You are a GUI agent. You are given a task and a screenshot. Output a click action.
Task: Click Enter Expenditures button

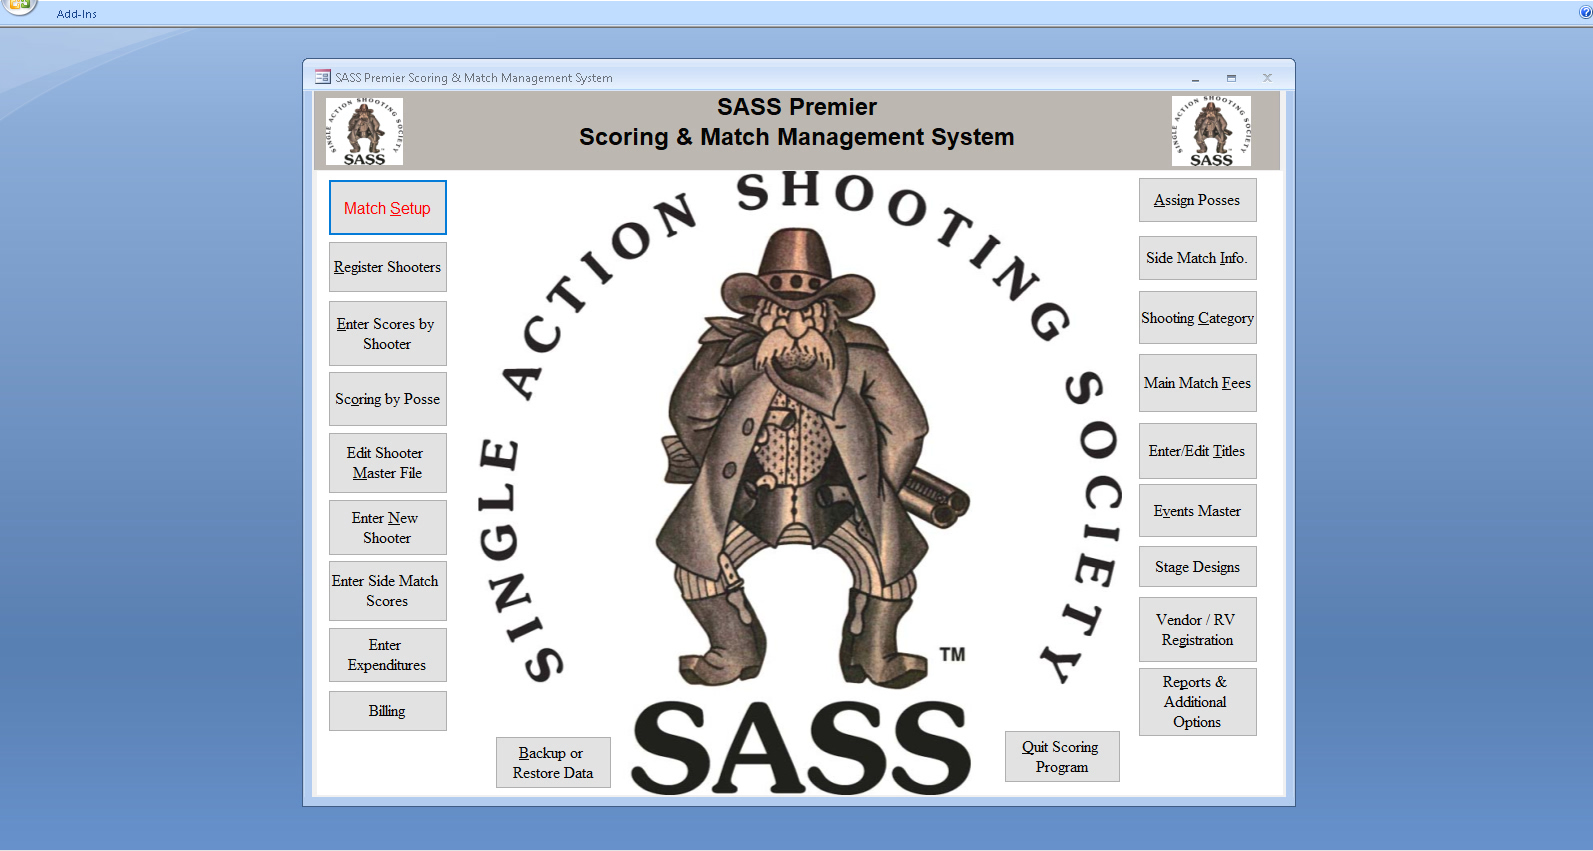click(387, 655)
